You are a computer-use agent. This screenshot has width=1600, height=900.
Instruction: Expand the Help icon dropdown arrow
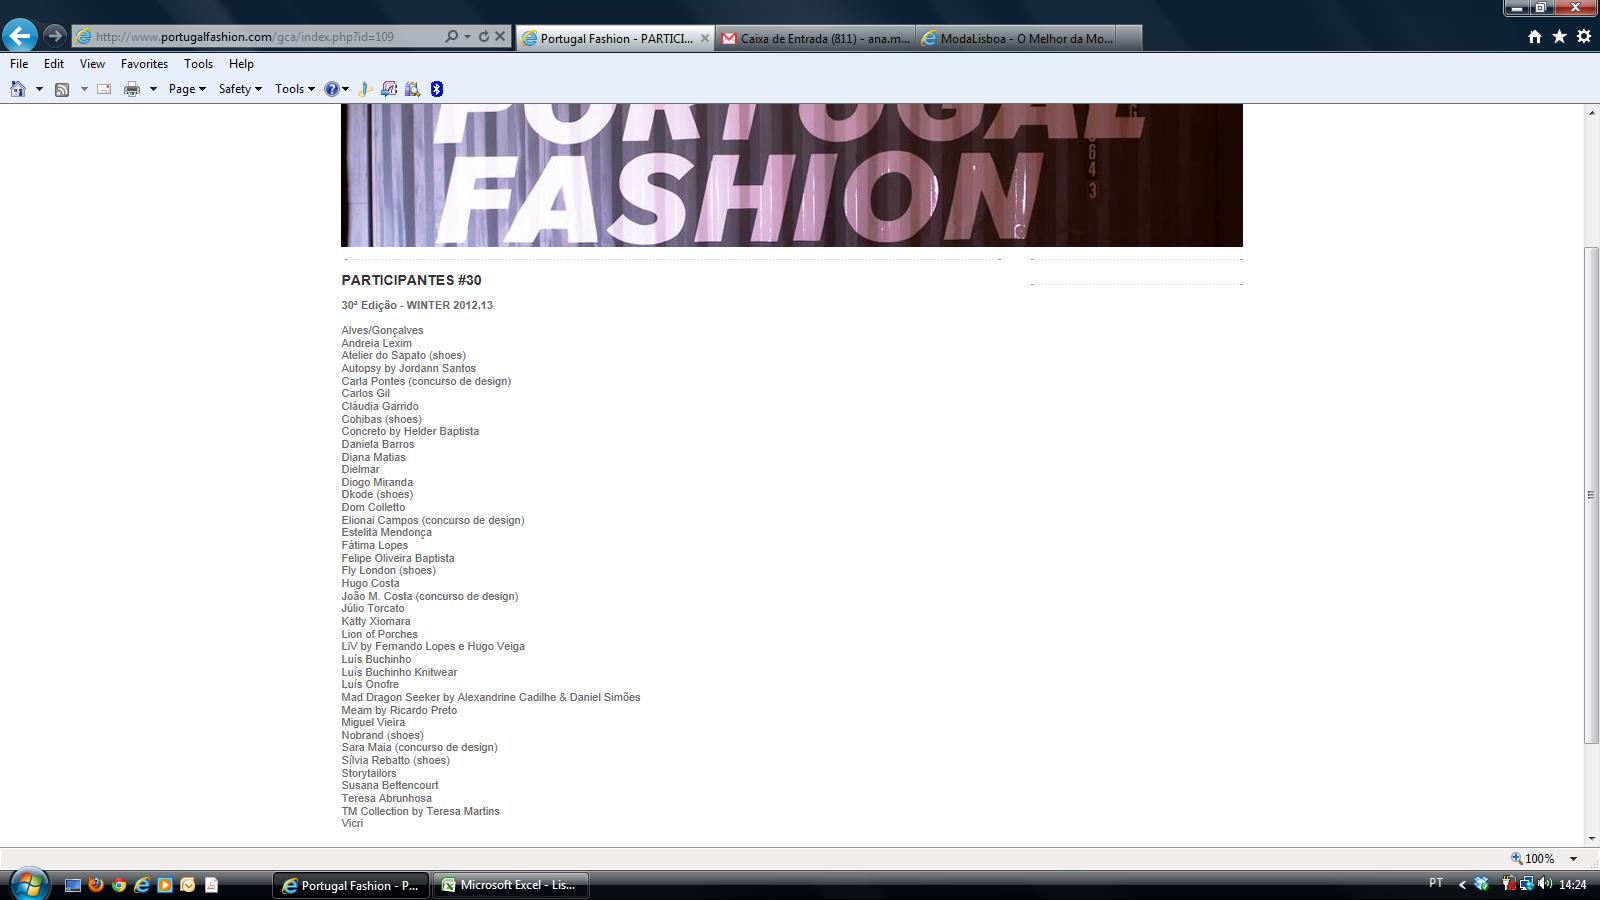click(346, 89)
